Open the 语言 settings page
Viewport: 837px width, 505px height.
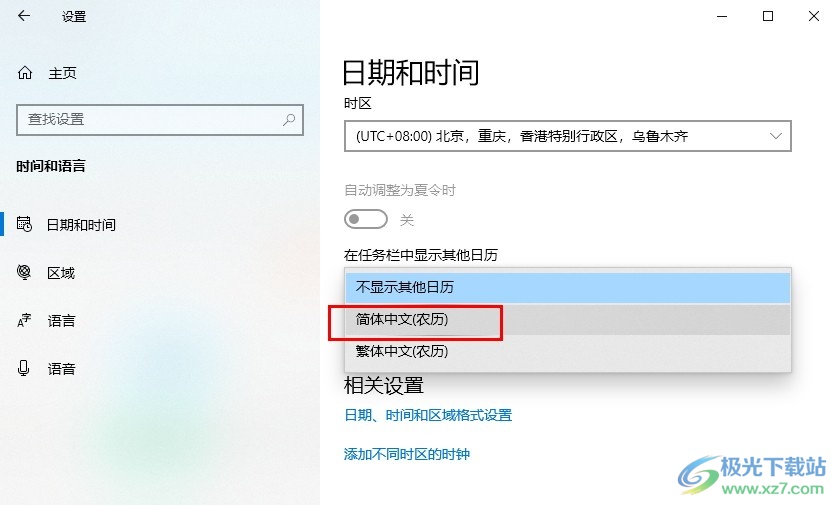[61, 321]
